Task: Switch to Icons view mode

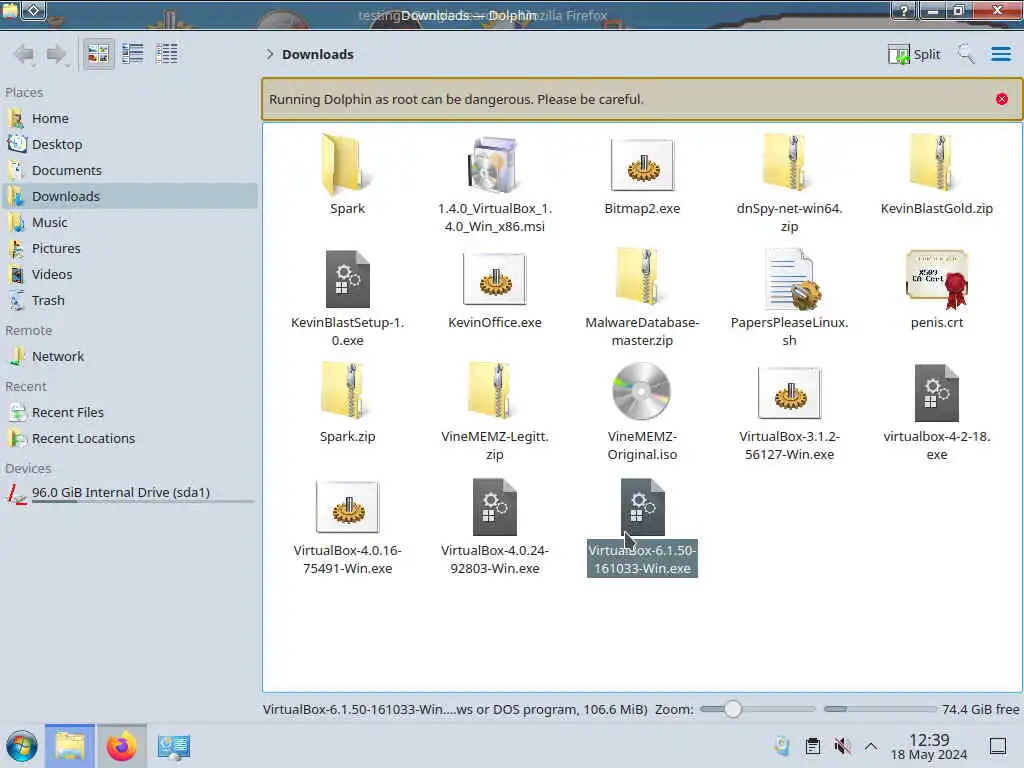Action: coord(98,54)
